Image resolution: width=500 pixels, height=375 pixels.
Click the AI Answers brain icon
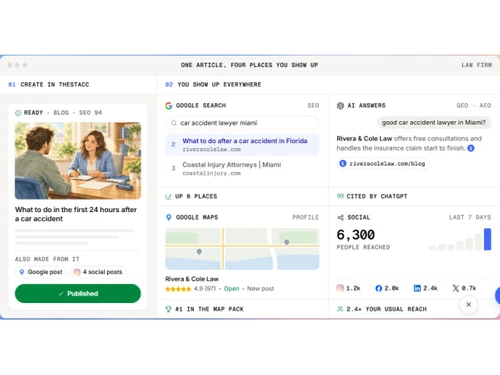340,106
